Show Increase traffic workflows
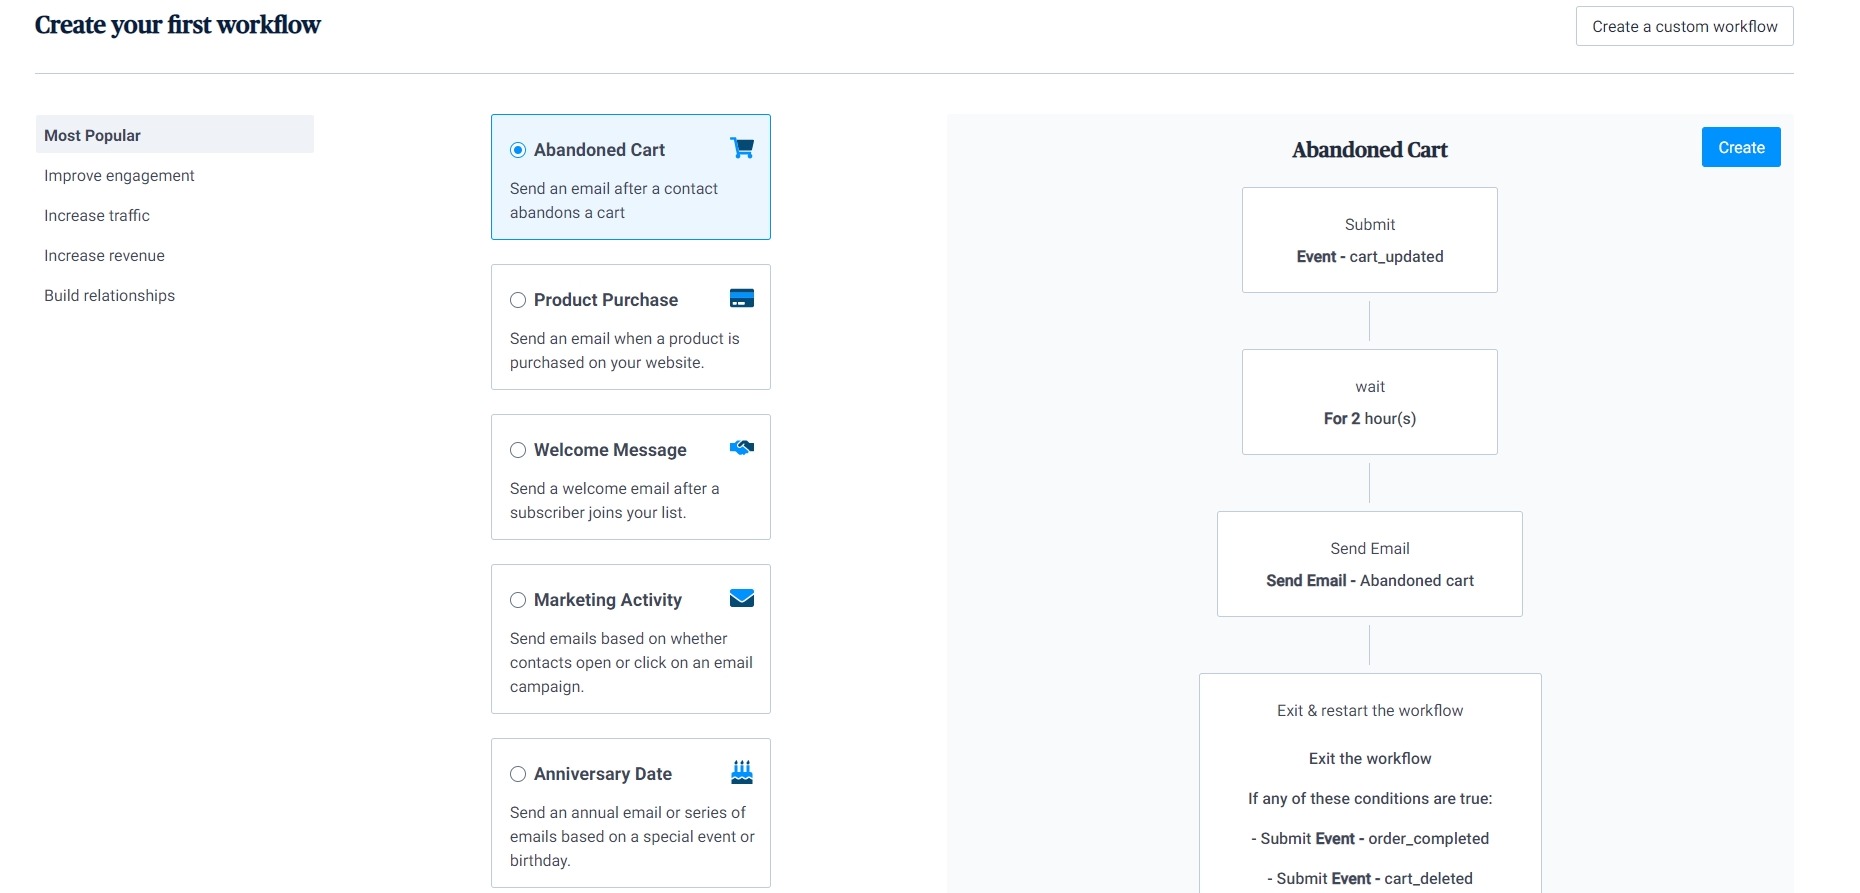 pos(97,215)
